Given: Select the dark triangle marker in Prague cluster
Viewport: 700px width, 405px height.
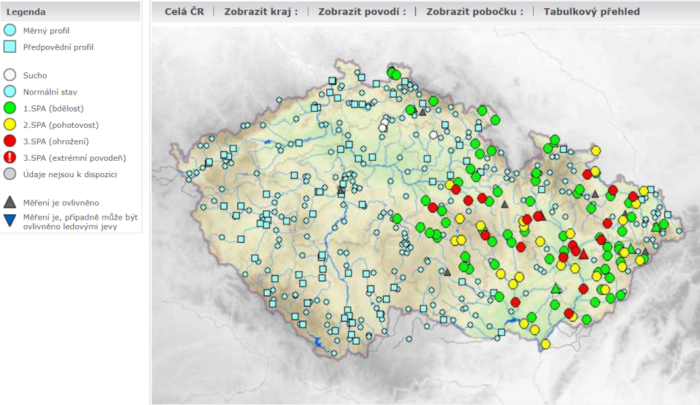Looking at the screenshot, I should (341, 190).
